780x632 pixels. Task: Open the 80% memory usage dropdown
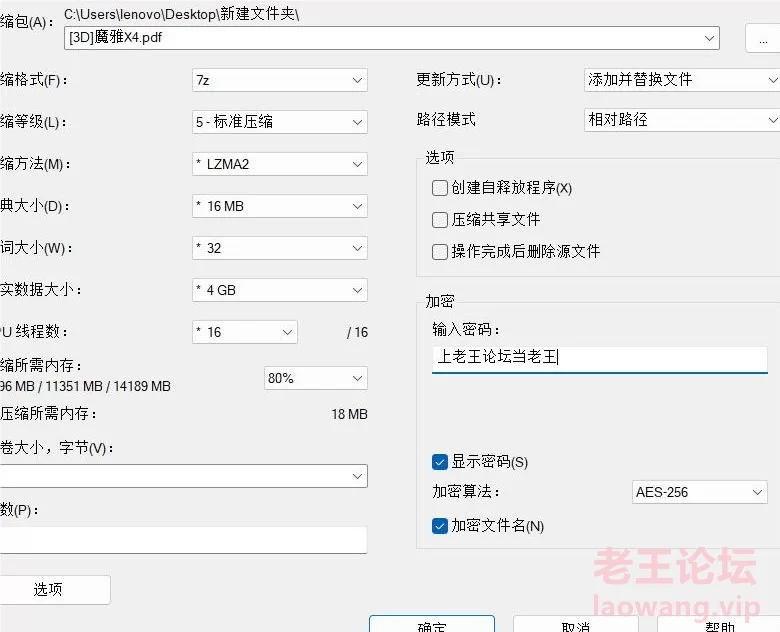coord(315,378)
